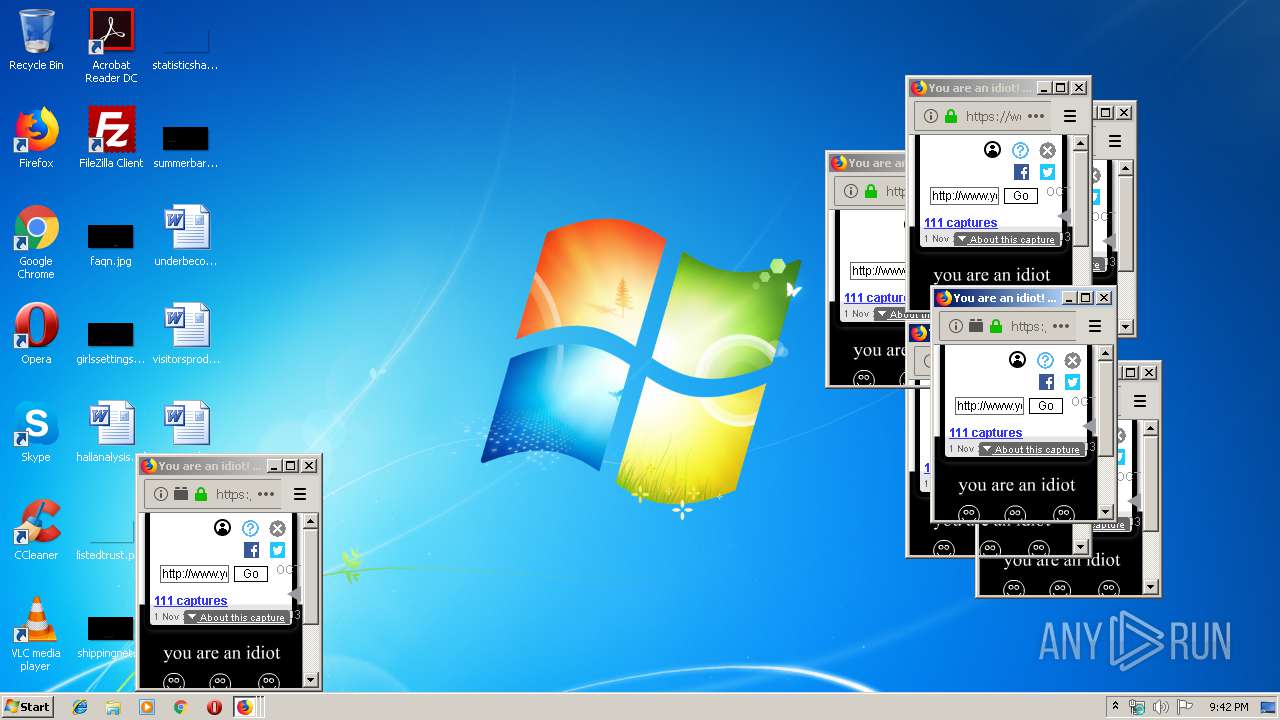Open page actions ellipsis in lower-left window
The height and width of the screenshot is (720, 1280).
266,494
